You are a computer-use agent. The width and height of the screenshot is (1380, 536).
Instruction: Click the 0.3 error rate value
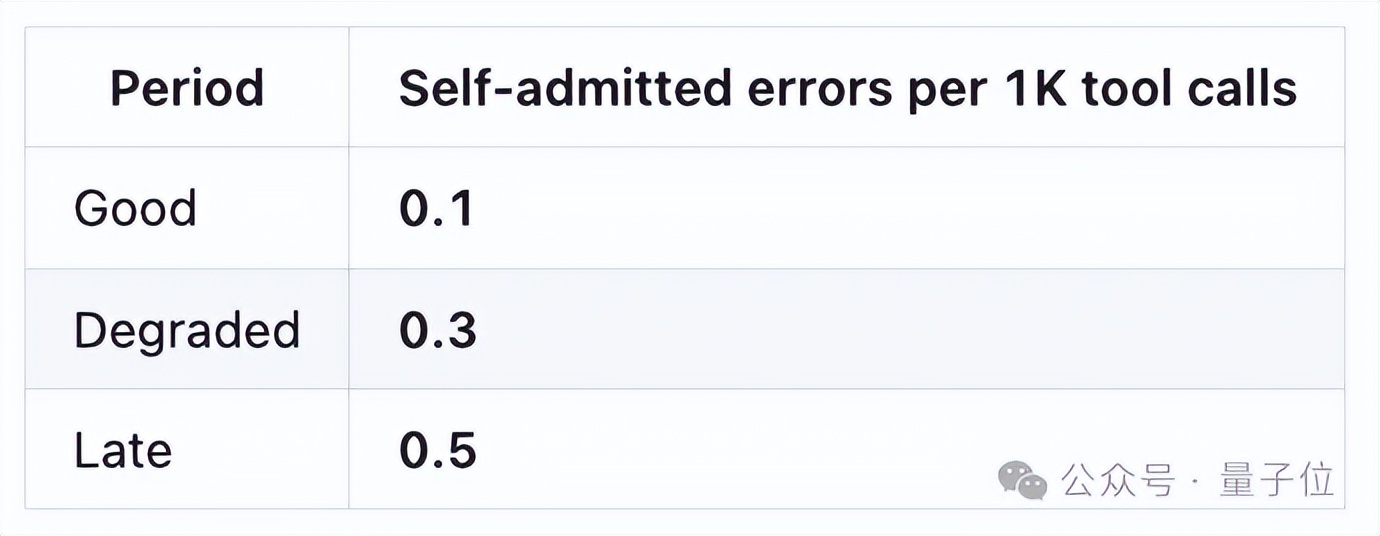[438, 330]
